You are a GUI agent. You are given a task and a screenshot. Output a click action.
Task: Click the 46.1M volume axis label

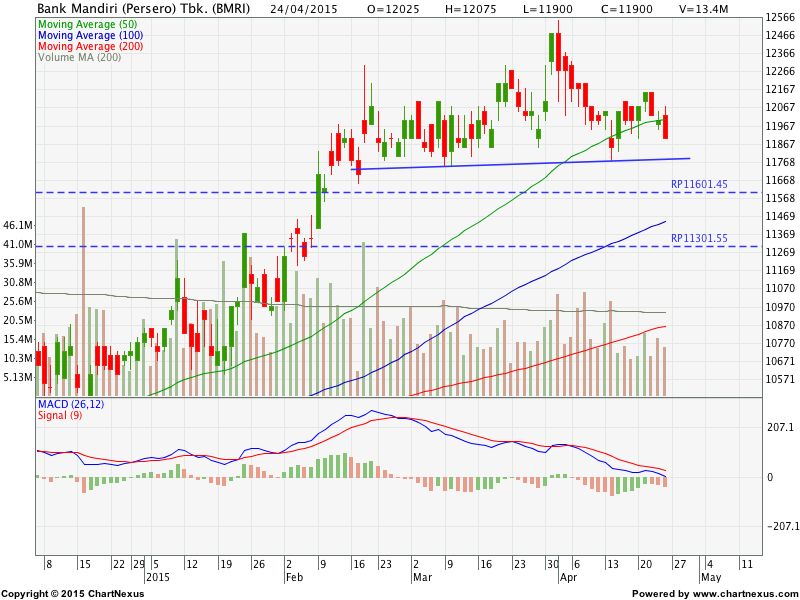point(19,225)
